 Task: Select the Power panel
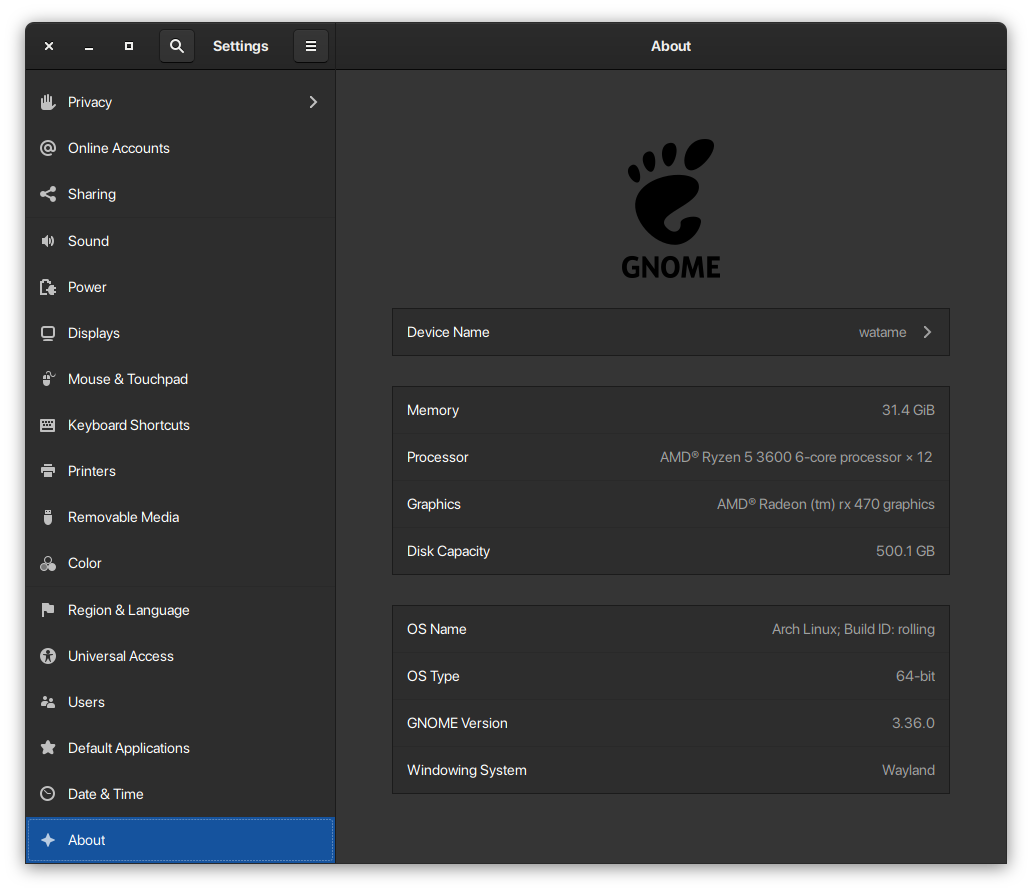[180, 287]
